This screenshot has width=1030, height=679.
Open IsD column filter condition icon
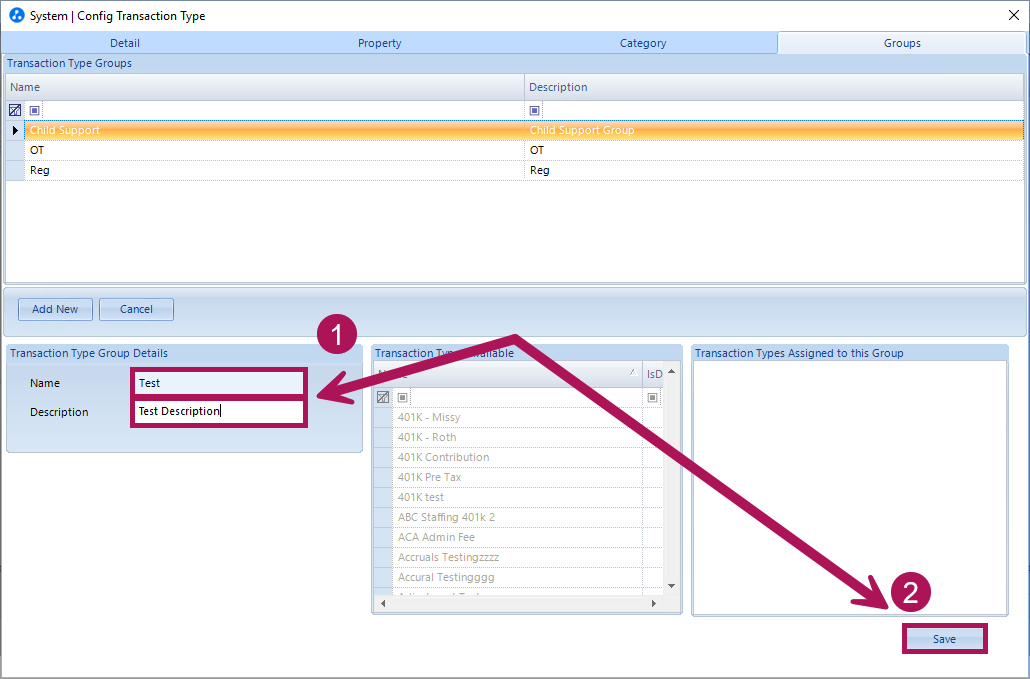tap(652, 397)
